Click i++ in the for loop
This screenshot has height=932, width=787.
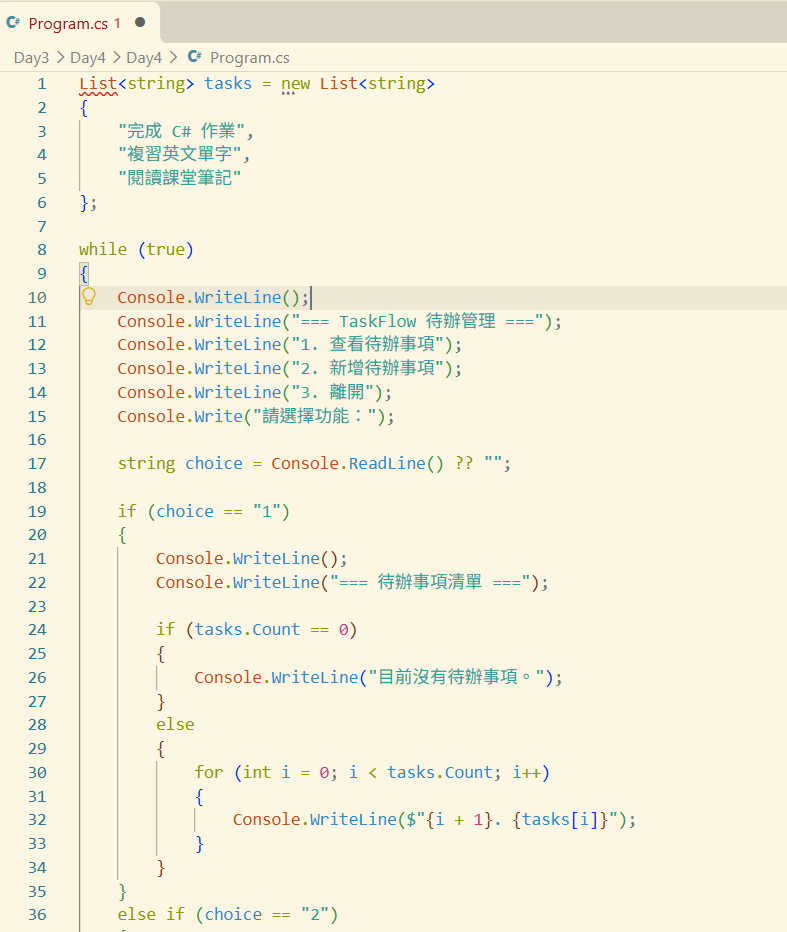pyautogui.click(x=527, y=772)
